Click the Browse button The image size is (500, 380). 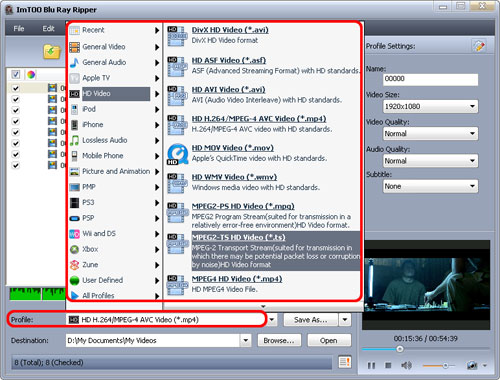pyautogui.click(x=279, y=340)
